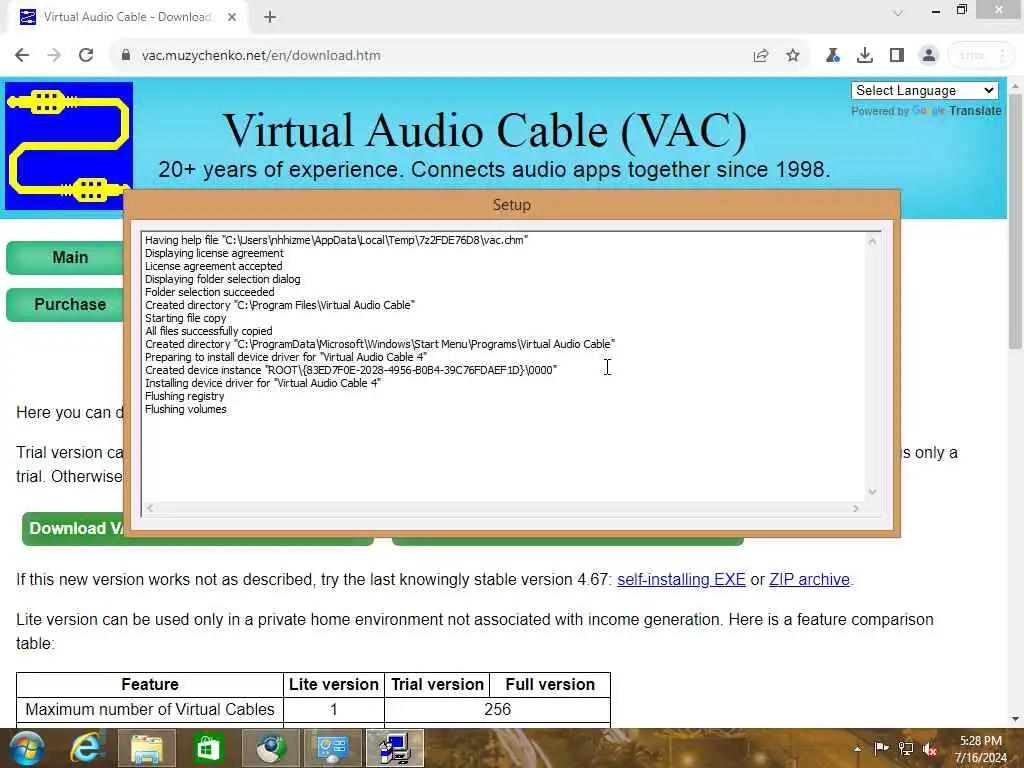The height and width of the screenshot is (768, 1024).
Task: Click the setup log down scroll arrow
Action: click(872, 492)
